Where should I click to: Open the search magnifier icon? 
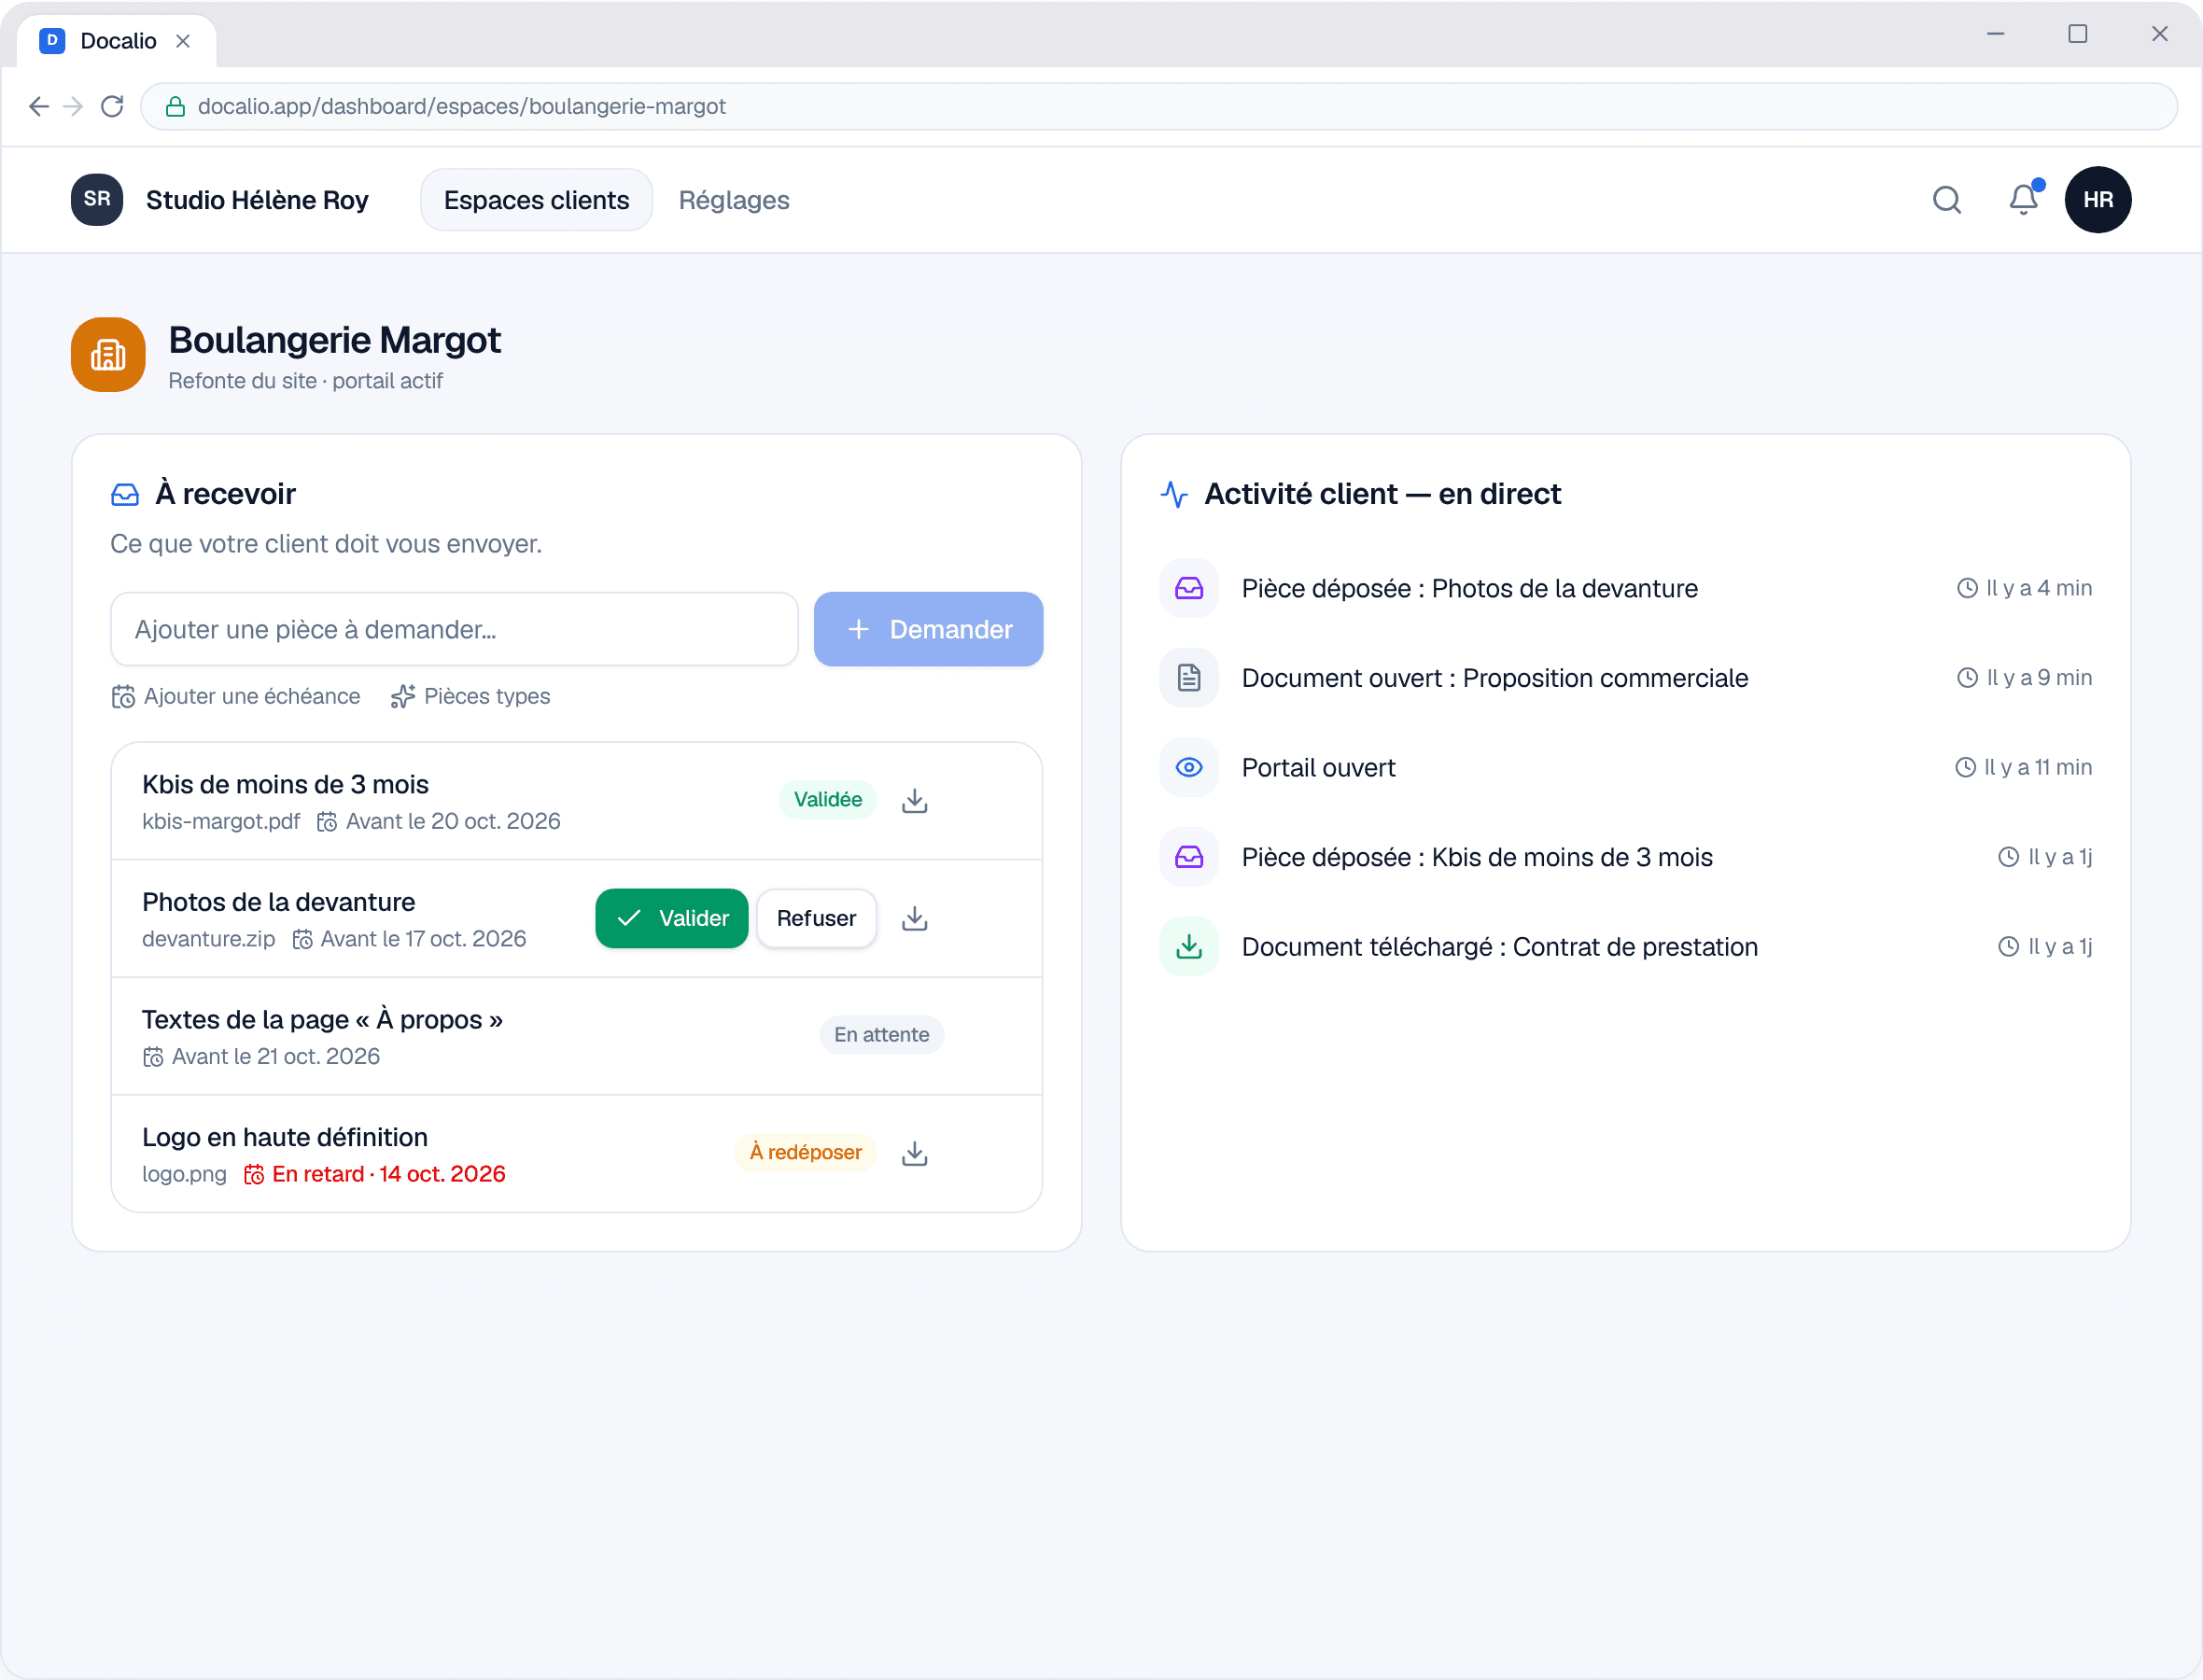[1946, 200]
